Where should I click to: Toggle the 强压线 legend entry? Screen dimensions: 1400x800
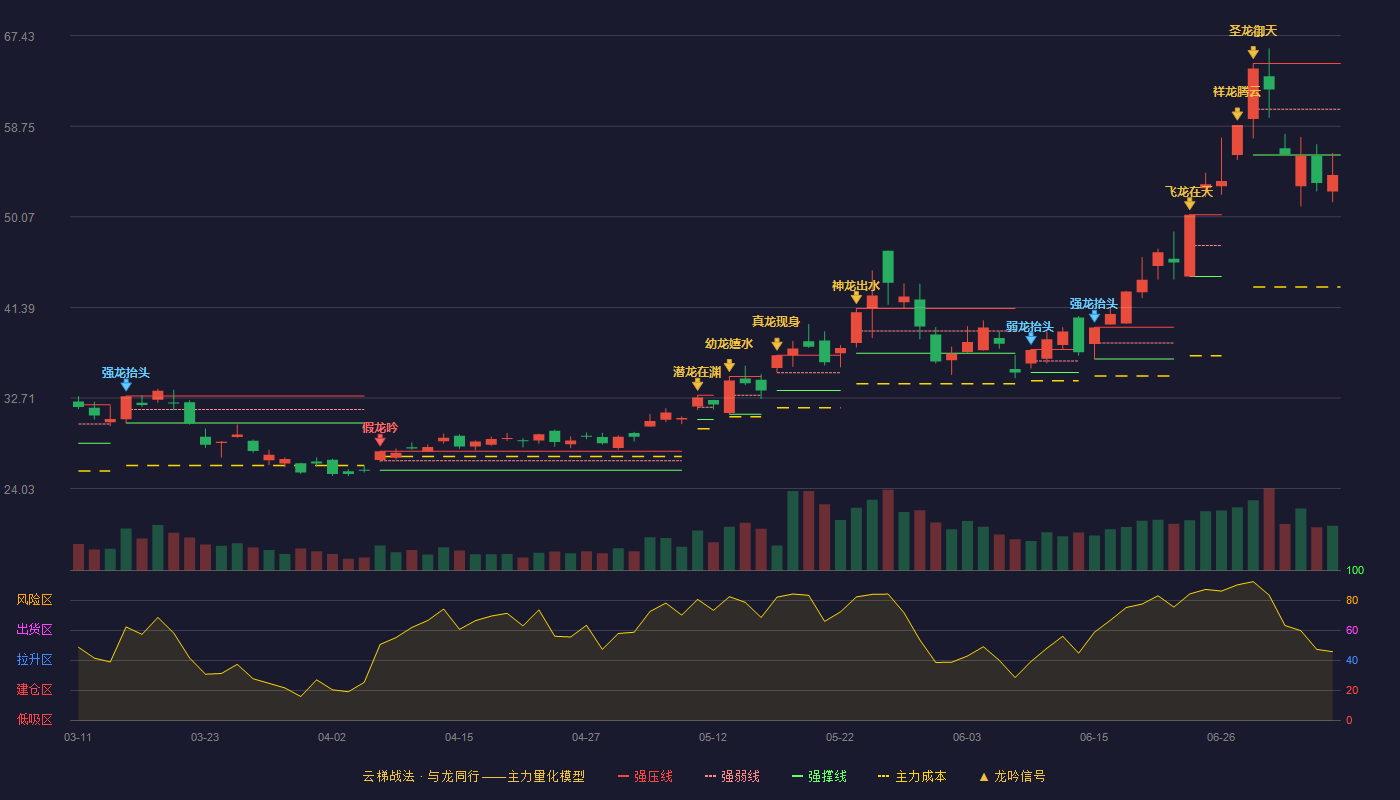645,776
